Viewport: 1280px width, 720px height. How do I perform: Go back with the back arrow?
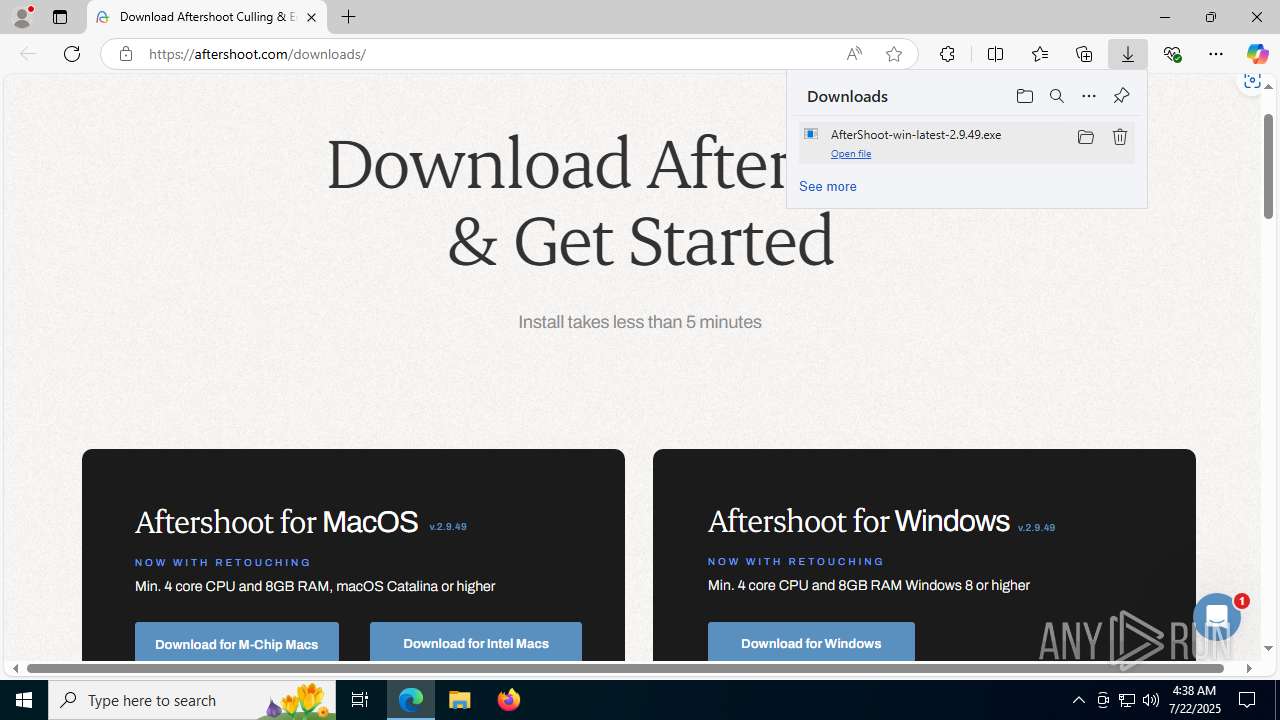pyautogui.click(x=28, y=54)
